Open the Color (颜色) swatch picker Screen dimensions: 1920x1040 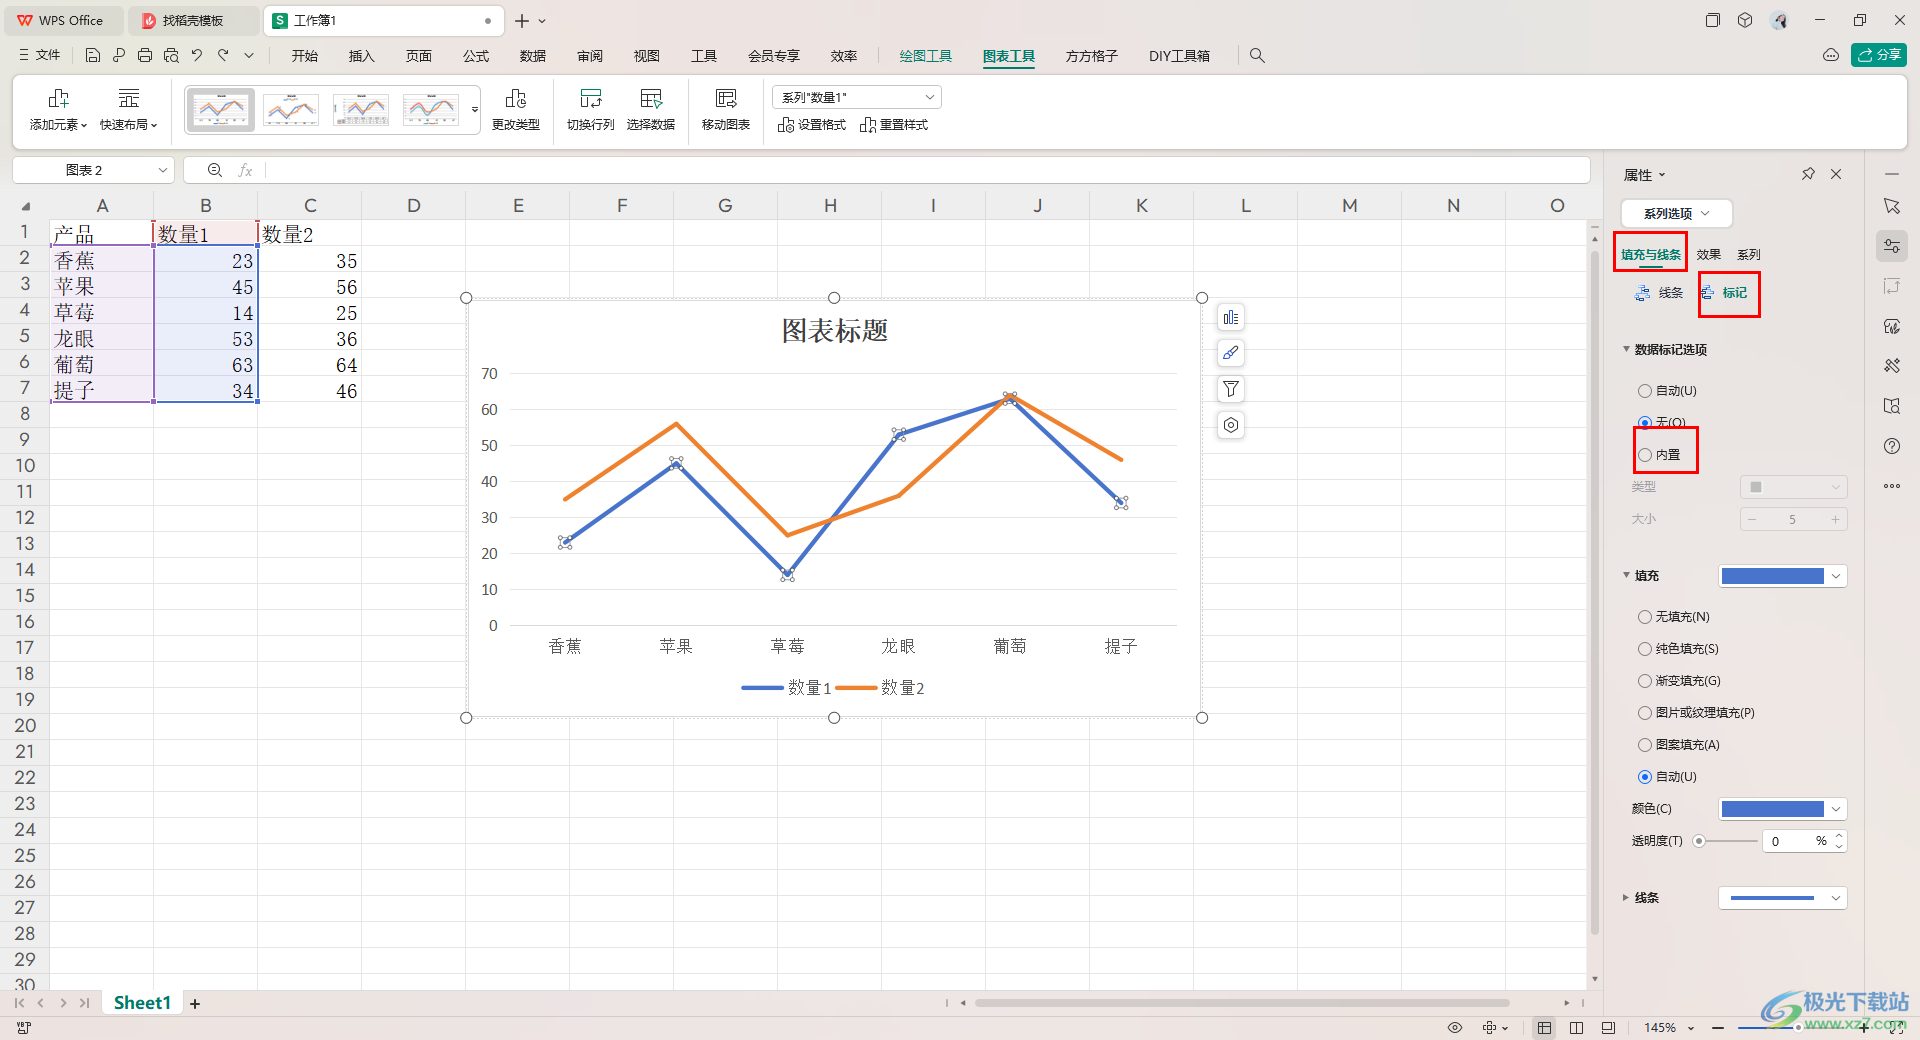[x=1782, y=809]
